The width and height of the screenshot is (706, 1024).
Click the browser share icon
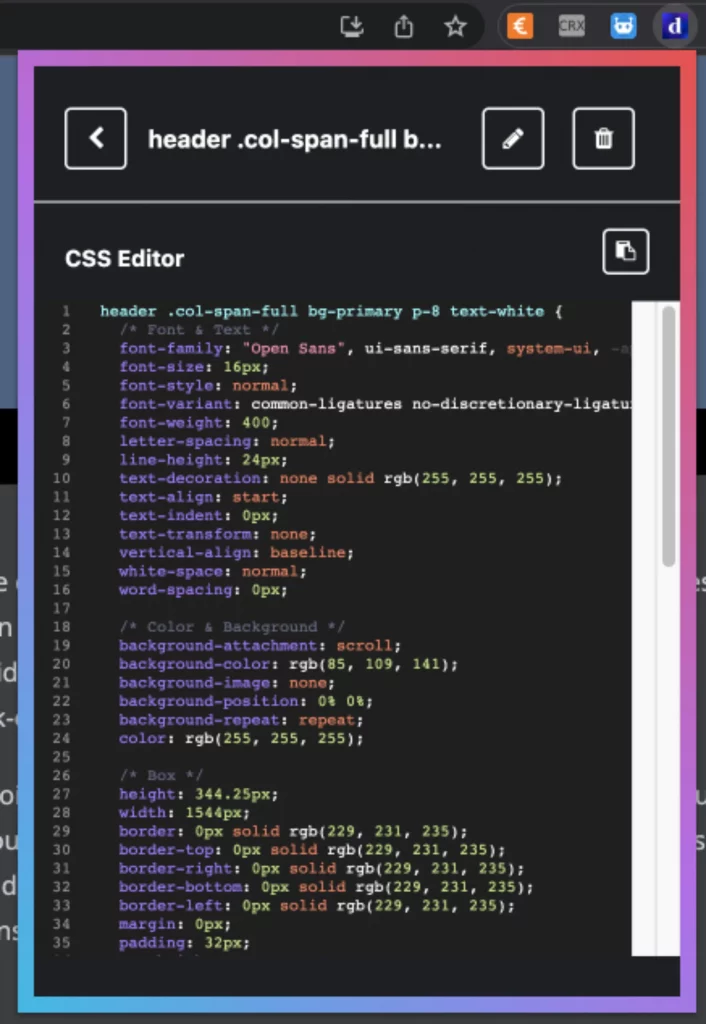404,27
